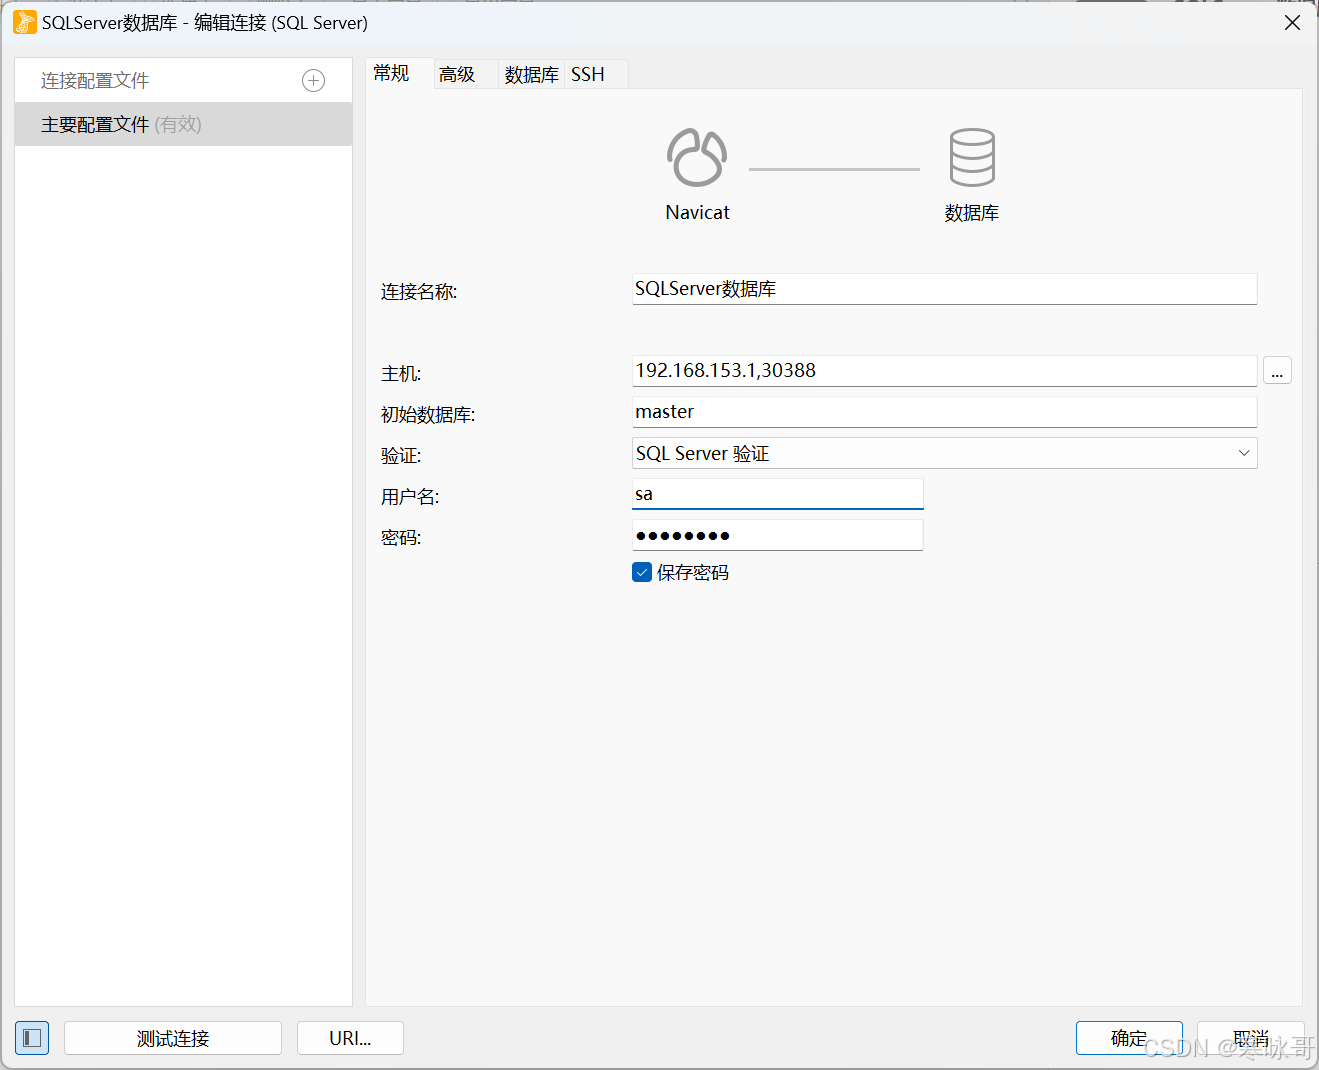Open the 数据库 tab
Viewport: 1319px width, 1070px height.
coord(531,75)
